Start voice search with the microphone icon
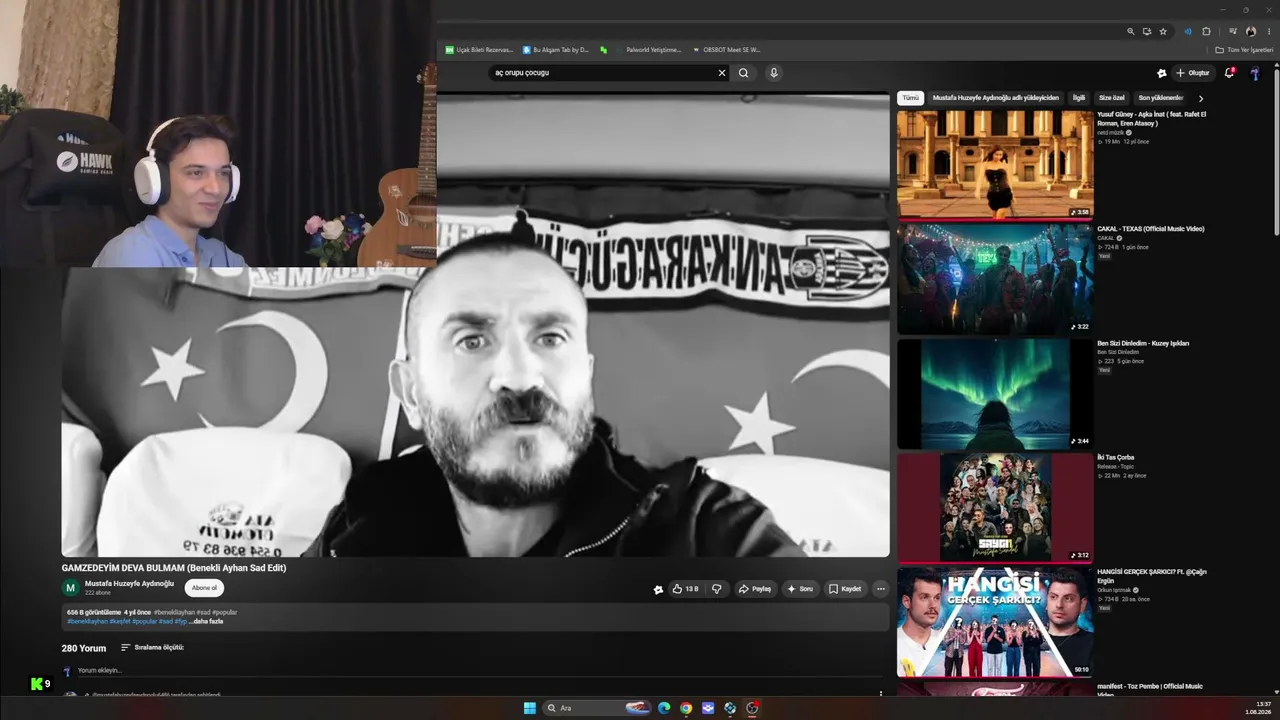Viewport: 1280px width, 720px height. pyautogui.click(x=773, y=73)
